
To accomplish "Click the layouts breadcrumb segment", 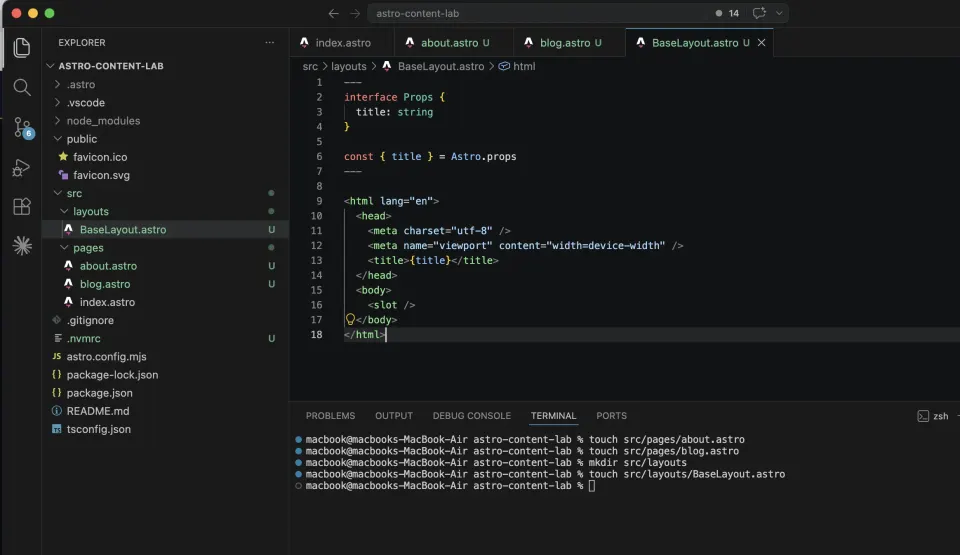I will (x=348, y=66).
